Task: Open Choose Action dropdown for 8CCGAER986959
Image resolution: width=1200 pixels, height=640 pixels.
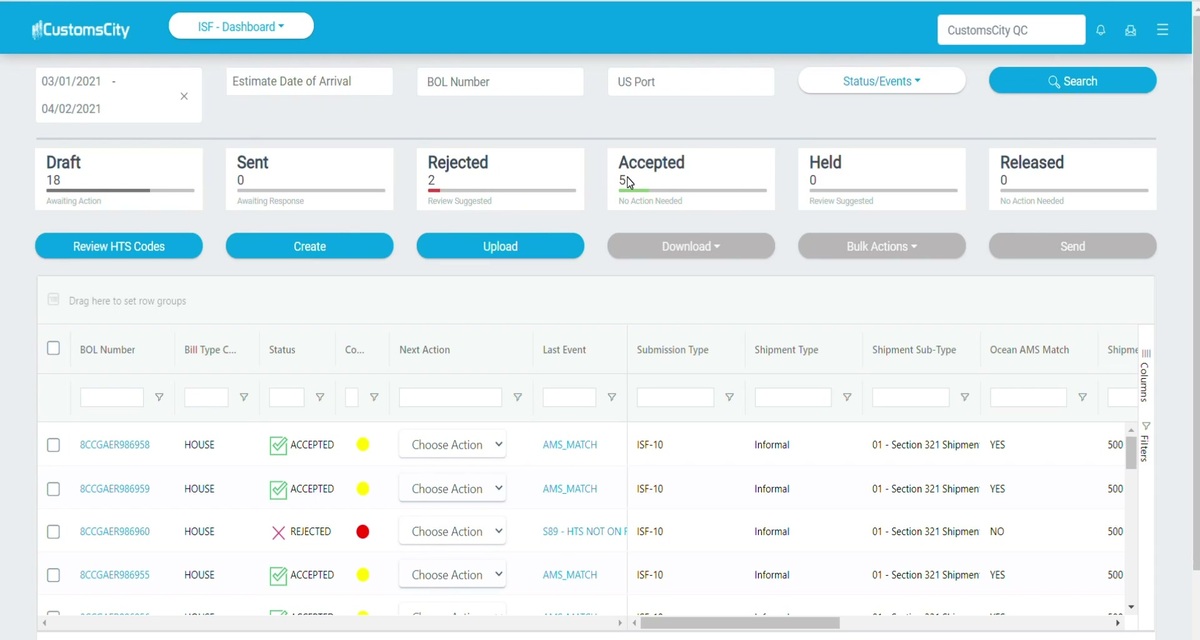Action: point(452,489)
